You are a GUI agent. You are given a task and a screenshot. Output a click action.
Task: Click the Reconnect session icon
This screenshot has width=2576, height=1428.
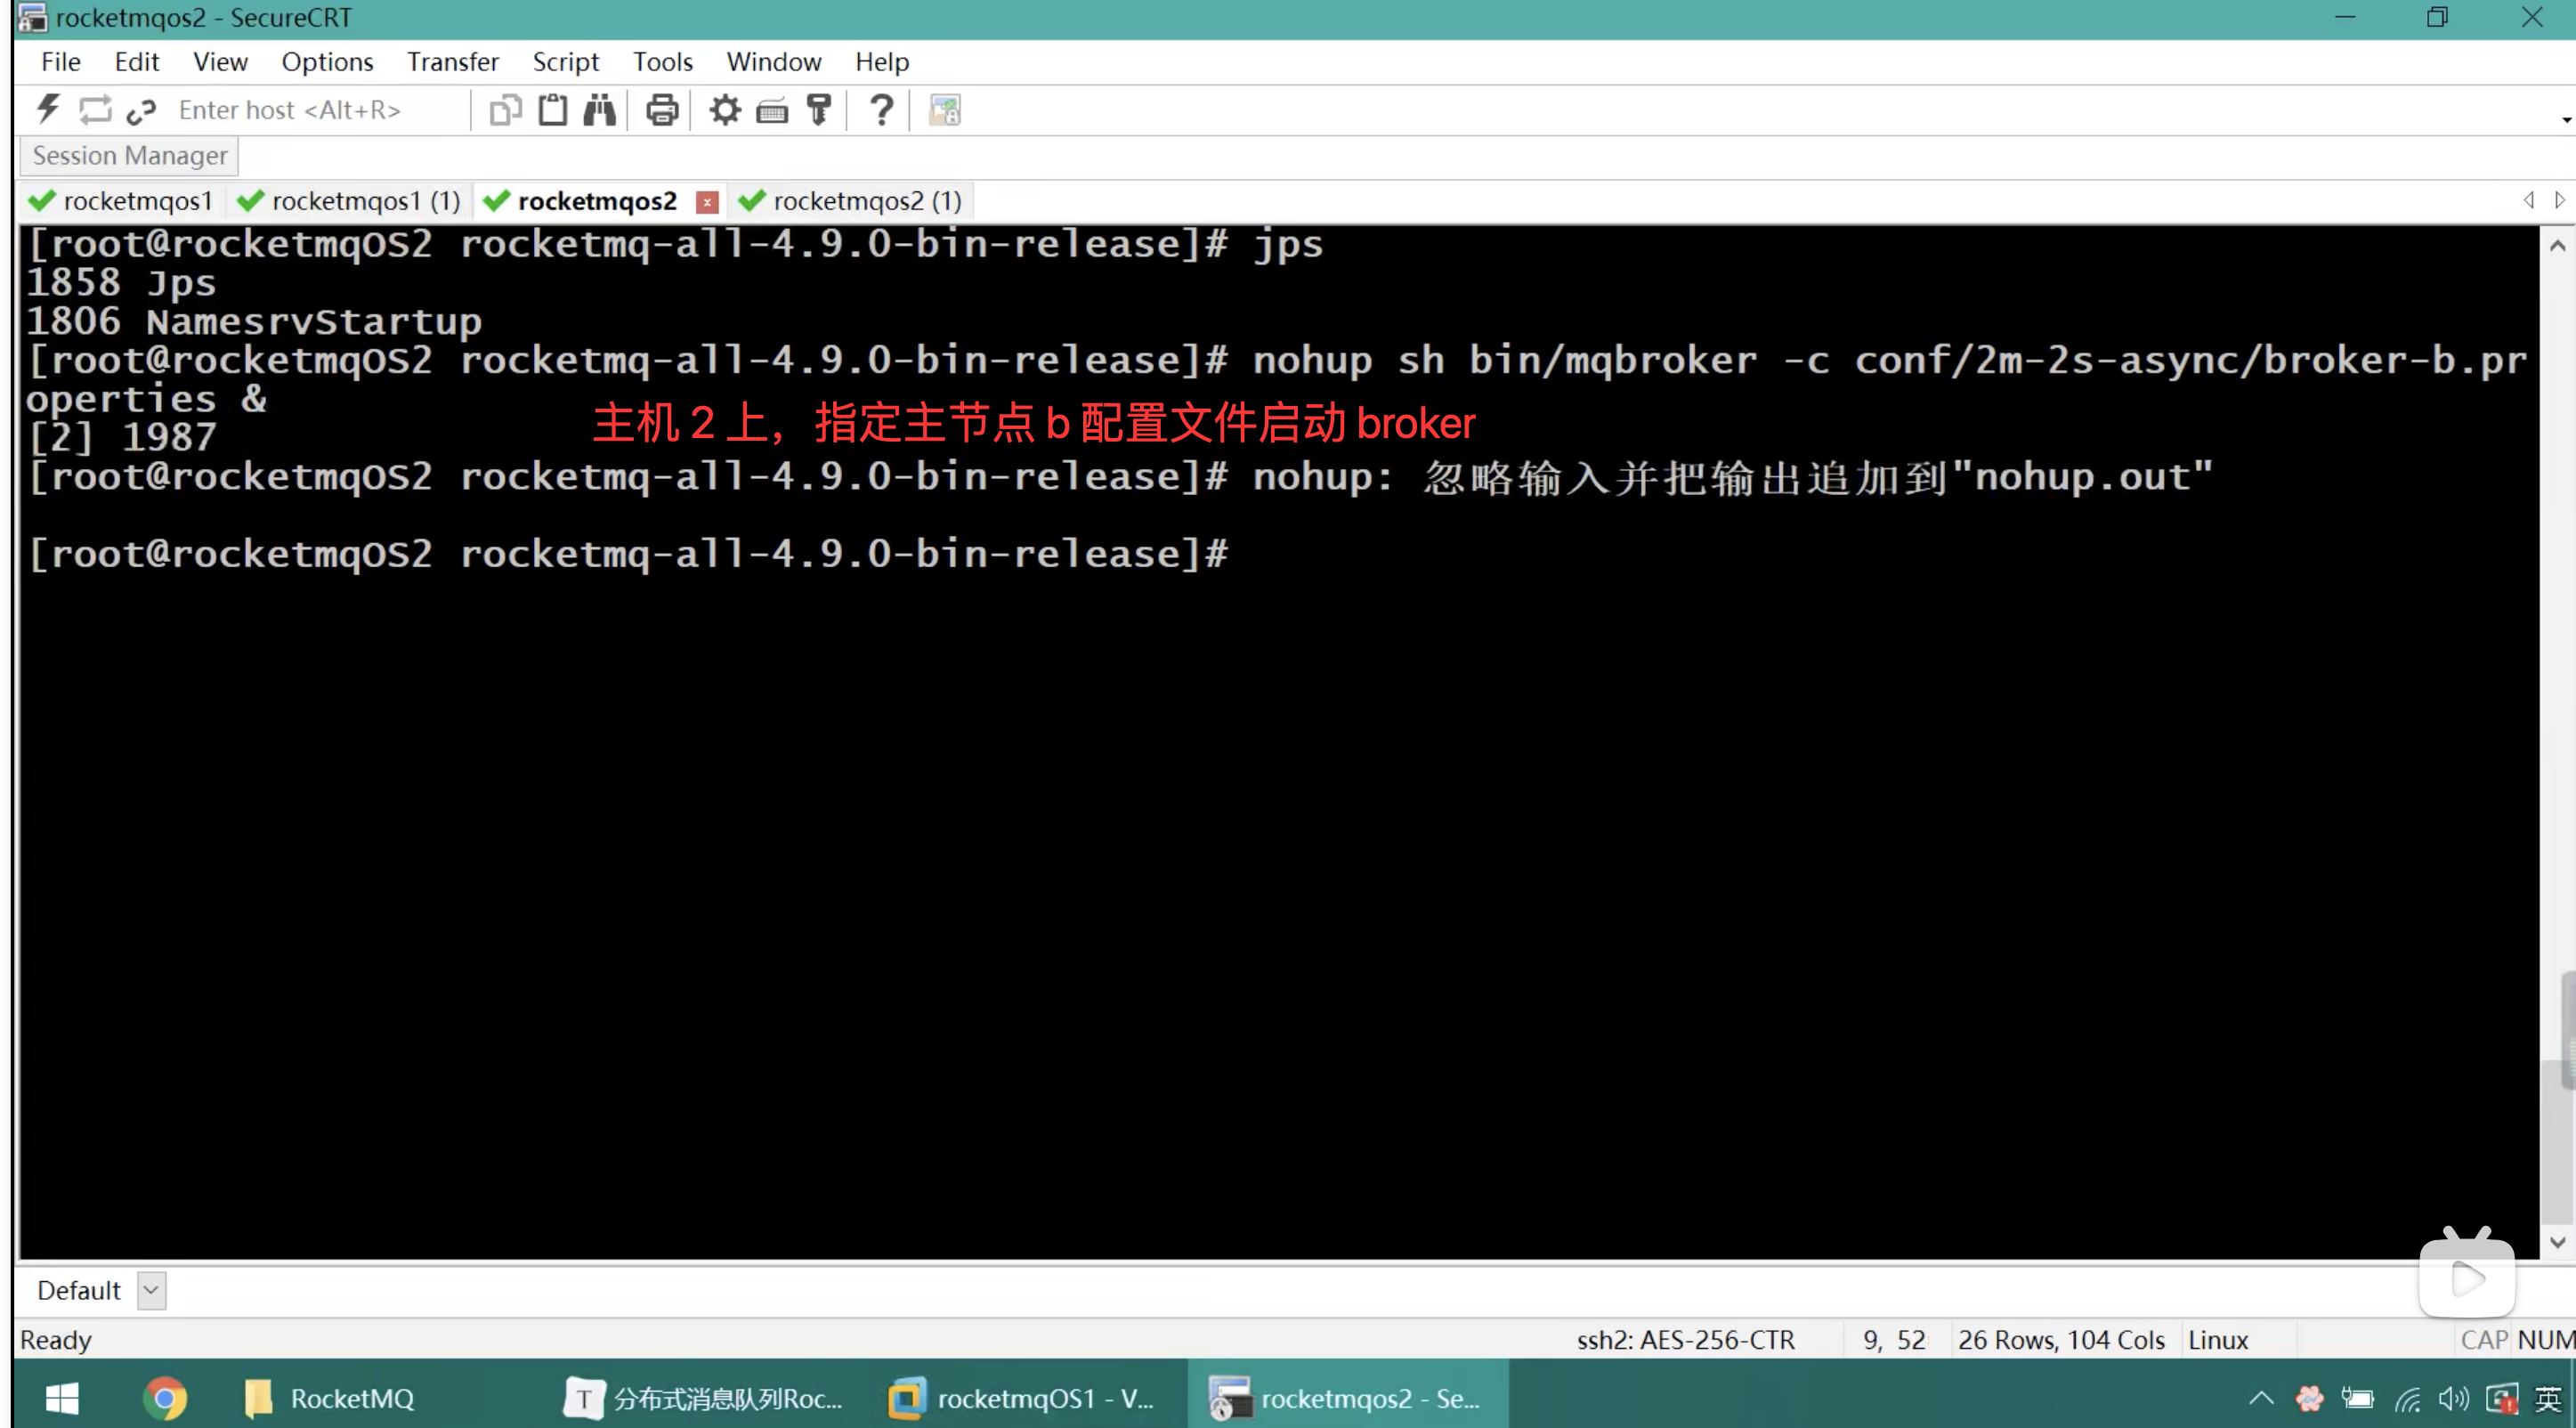tap(95, 109)
